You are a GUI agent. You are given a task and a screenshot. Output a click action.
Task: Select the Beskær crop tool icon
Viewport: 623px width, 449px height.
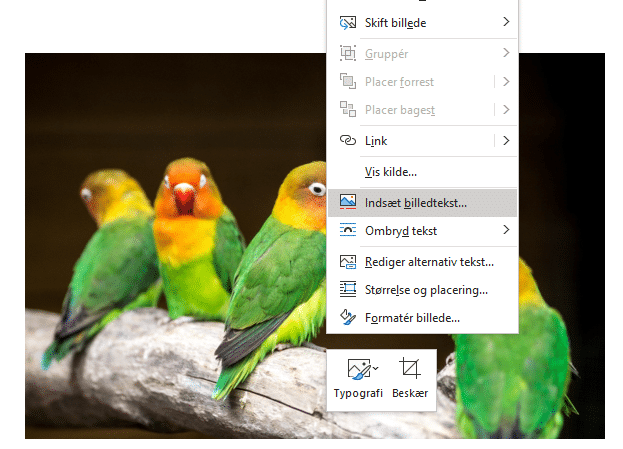410,369
